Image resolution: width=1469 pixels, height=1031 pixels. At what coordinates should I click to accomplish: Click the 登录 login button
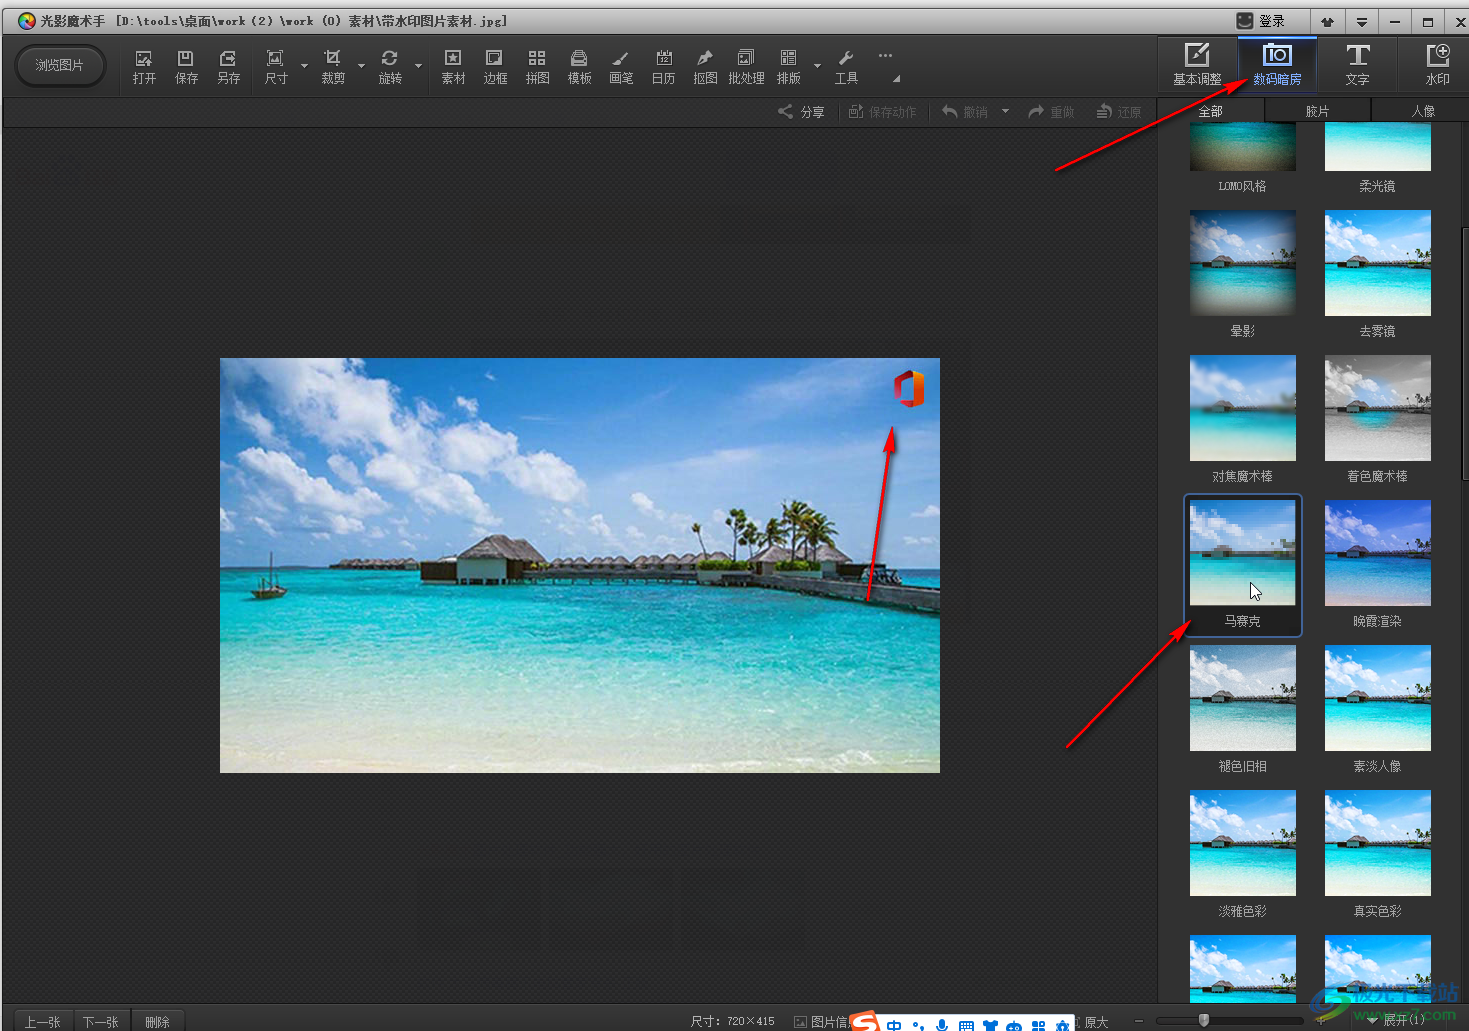(1262, 21)
